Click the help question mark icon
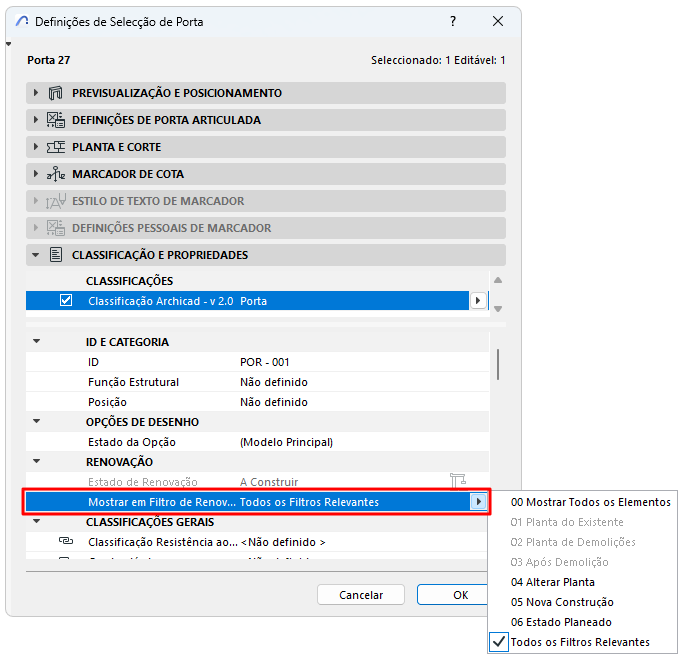Image resolution: width=684 pixels, height=661 pixels. pos(453,21)
